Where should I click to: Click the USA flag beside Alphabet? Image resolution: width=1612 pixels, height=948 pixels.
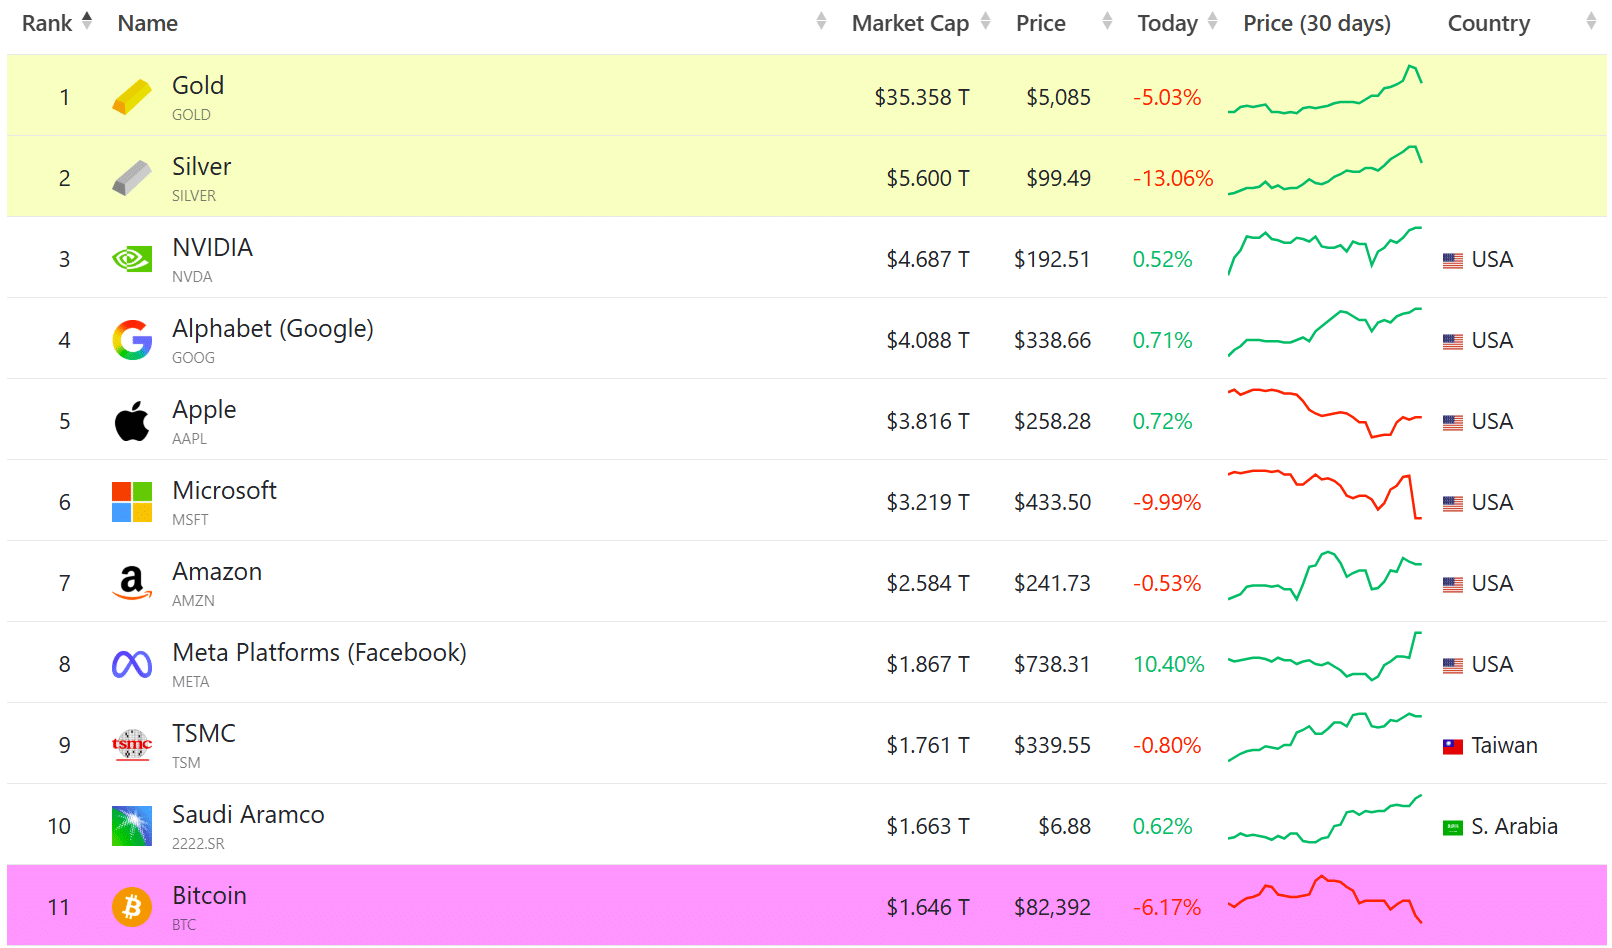click(x=1453, y=340)
